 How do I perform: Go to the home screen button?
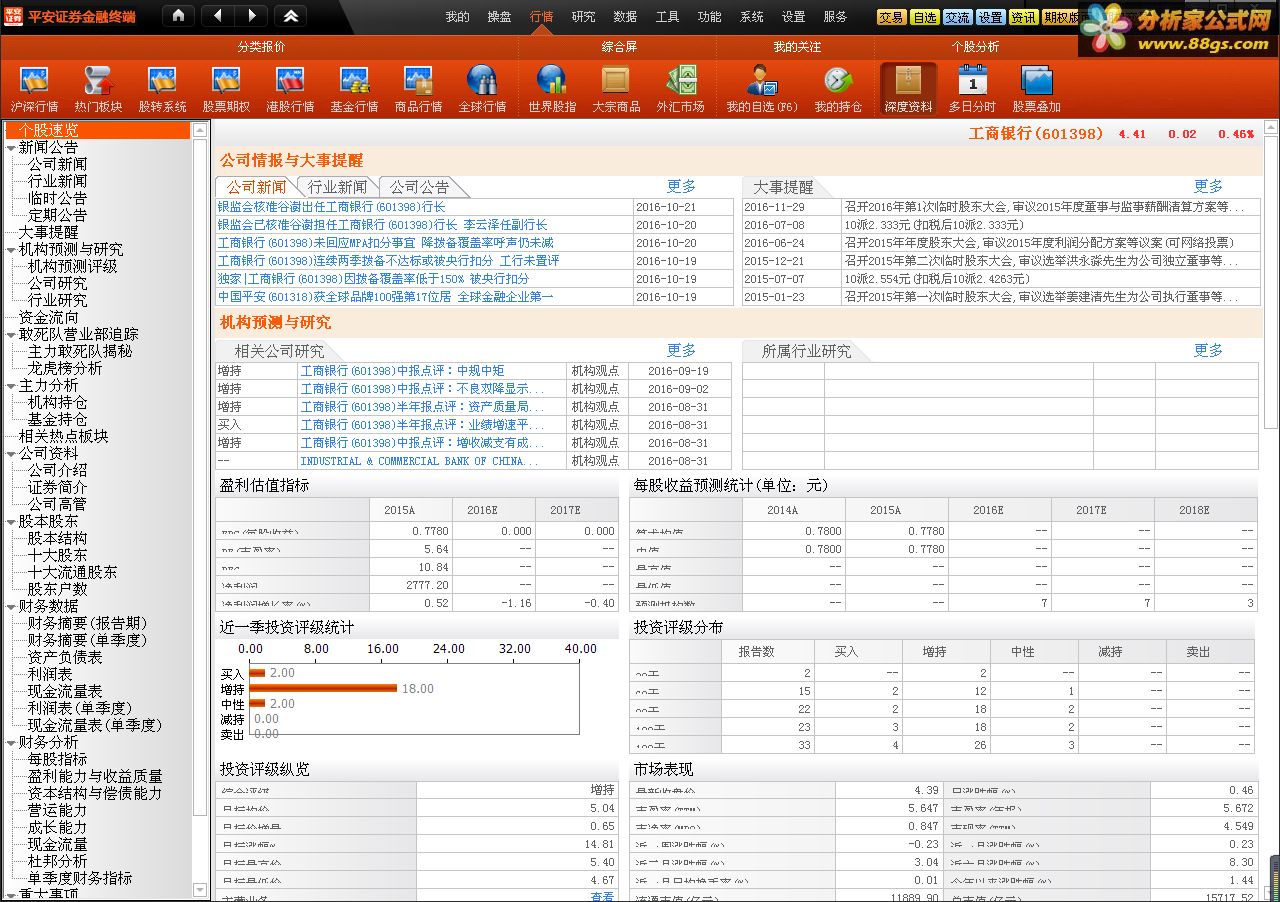(178, 16)
